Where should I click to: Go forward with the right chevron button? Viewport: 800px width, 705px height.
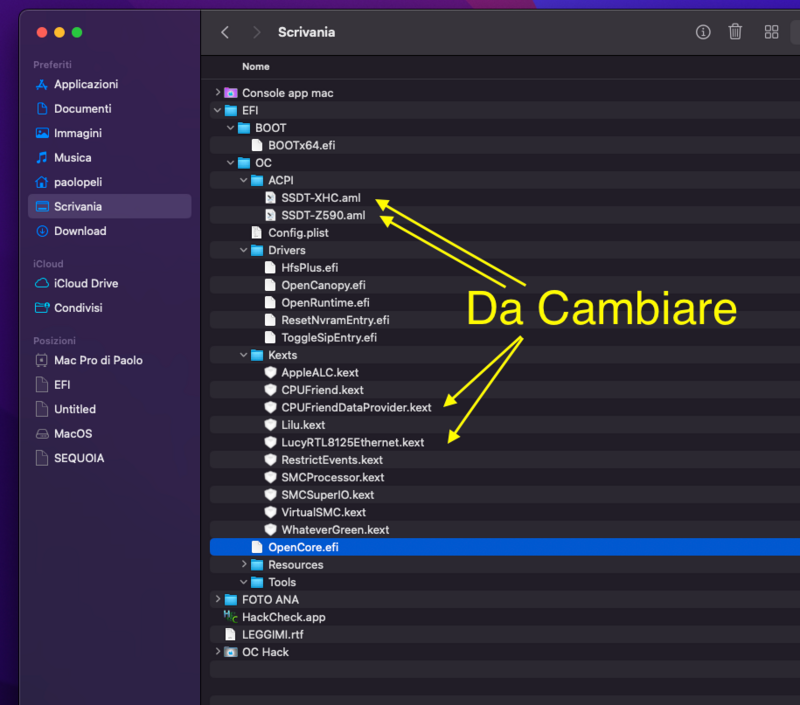[x=256, y=33]
